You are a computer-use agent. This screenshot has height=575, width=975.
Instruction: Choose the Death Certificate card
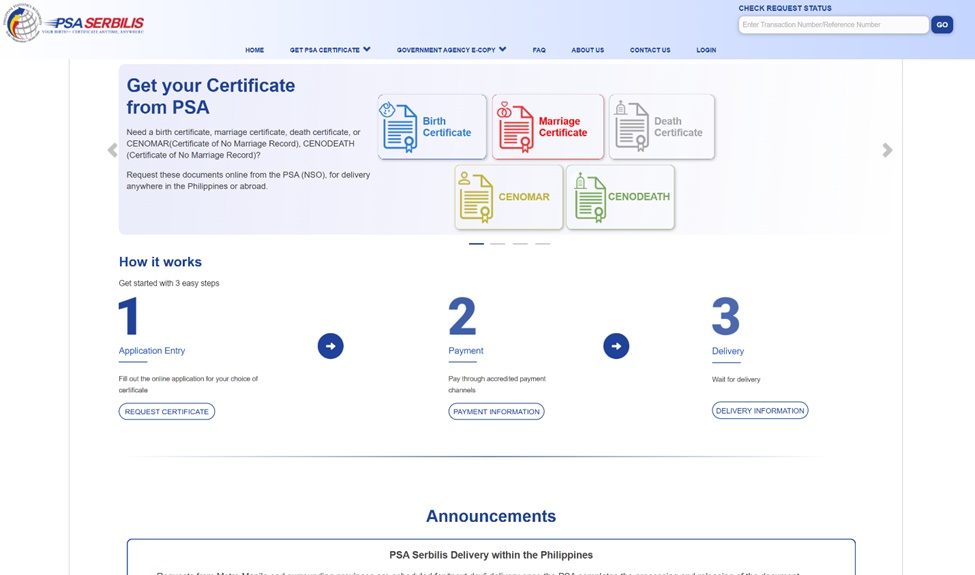(x=662, y=127)
